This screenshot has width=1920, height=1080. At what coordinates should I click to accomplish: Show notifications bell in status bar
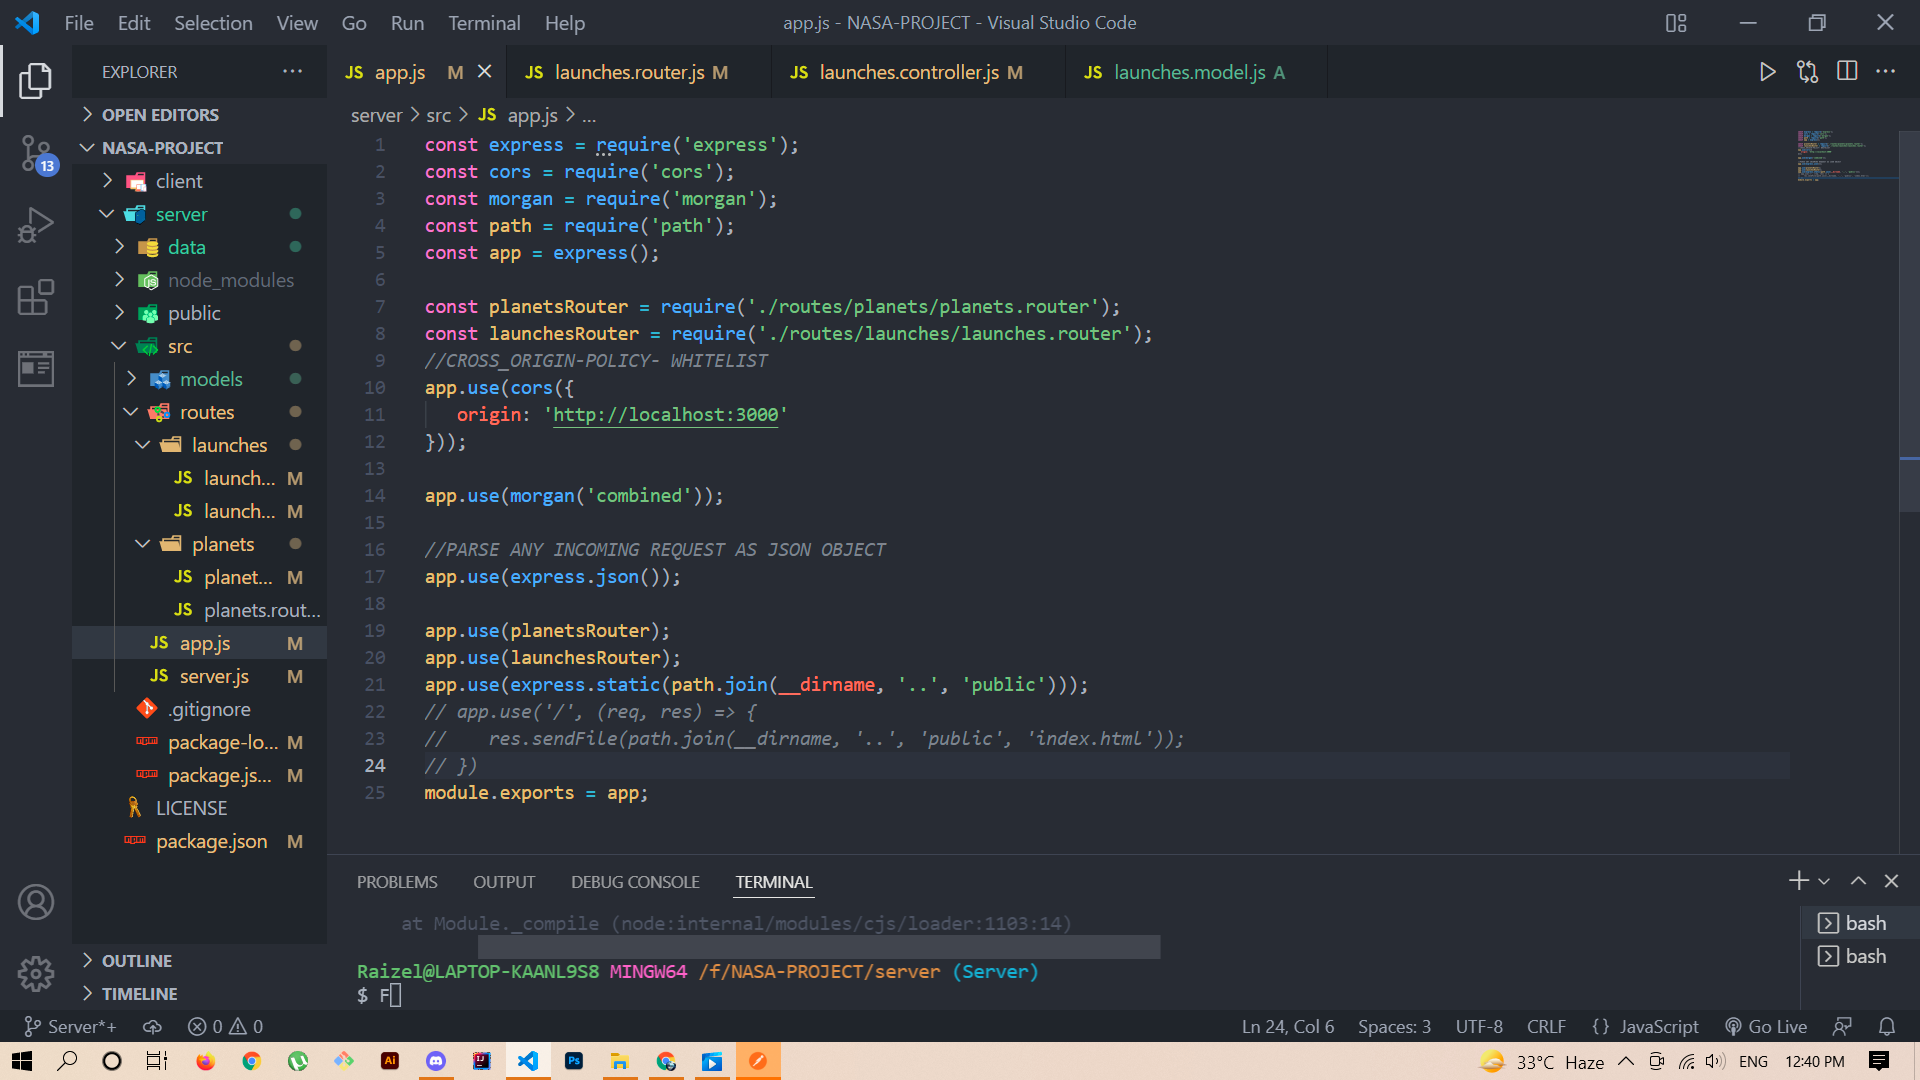coord(1887,1027)
